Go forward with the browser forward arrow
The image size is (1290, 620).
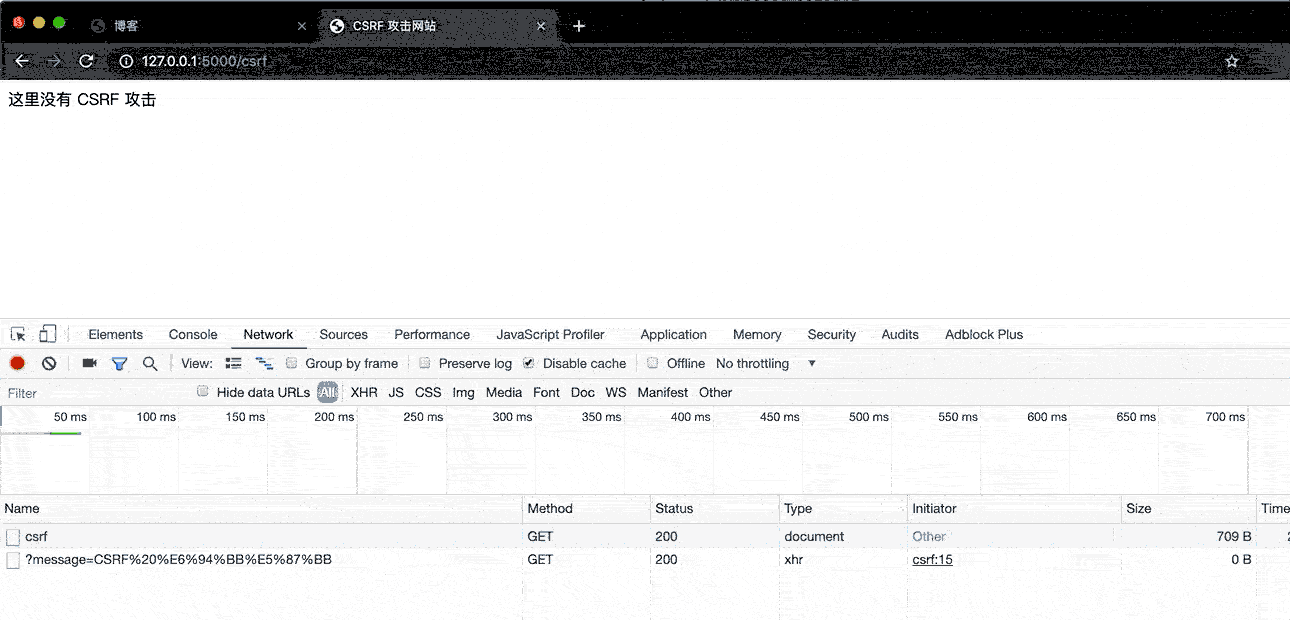[x=54, y=61]
